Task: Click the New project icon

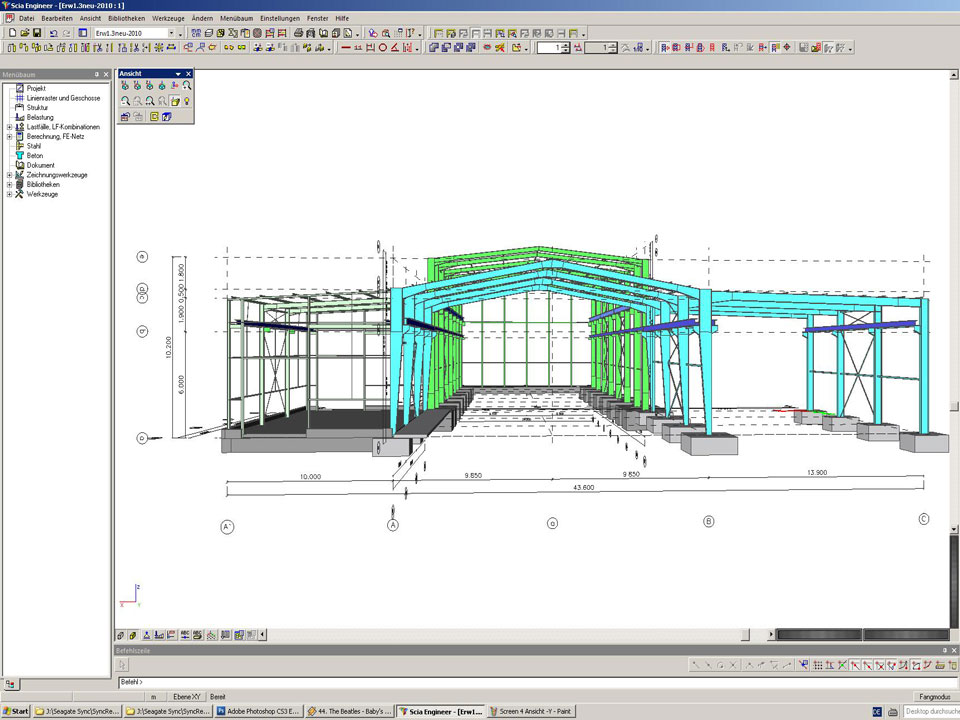Action: (11, 33)
